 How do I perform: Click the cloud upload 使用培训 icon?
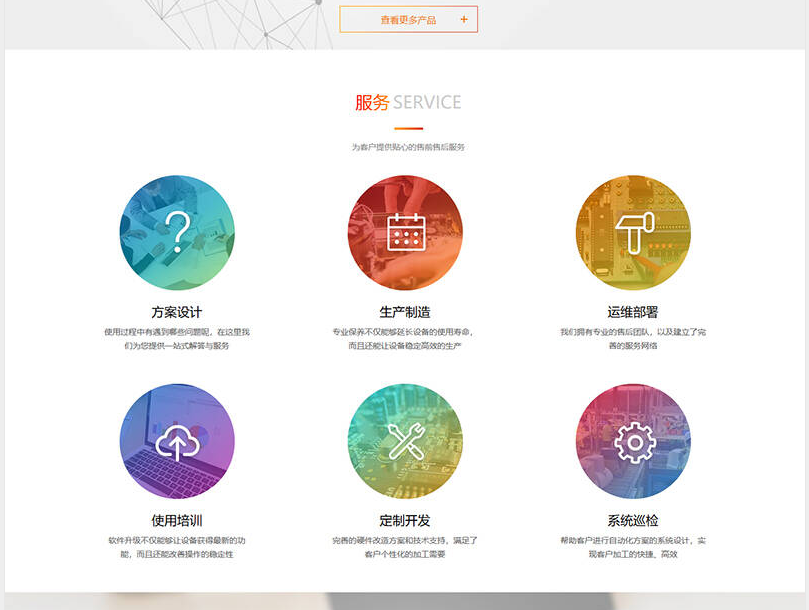[177, 441]
